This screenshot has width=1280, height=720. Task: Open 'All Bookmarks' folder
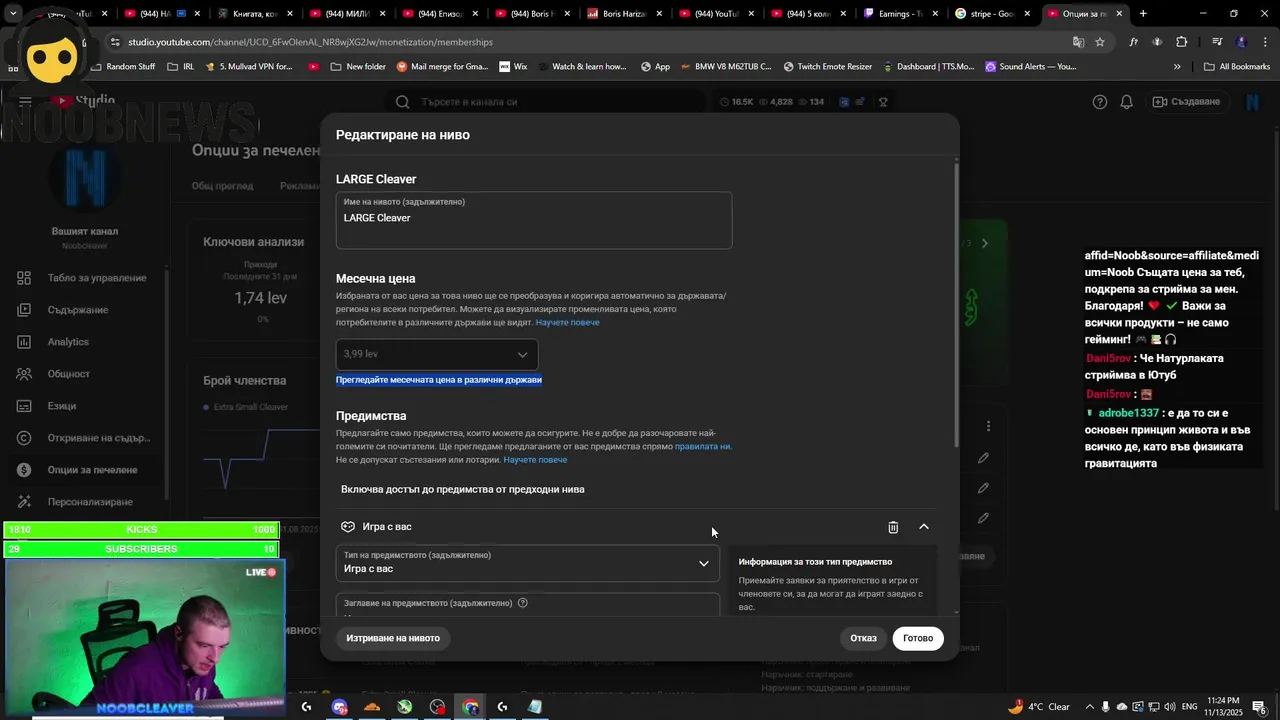[1237, 67]
